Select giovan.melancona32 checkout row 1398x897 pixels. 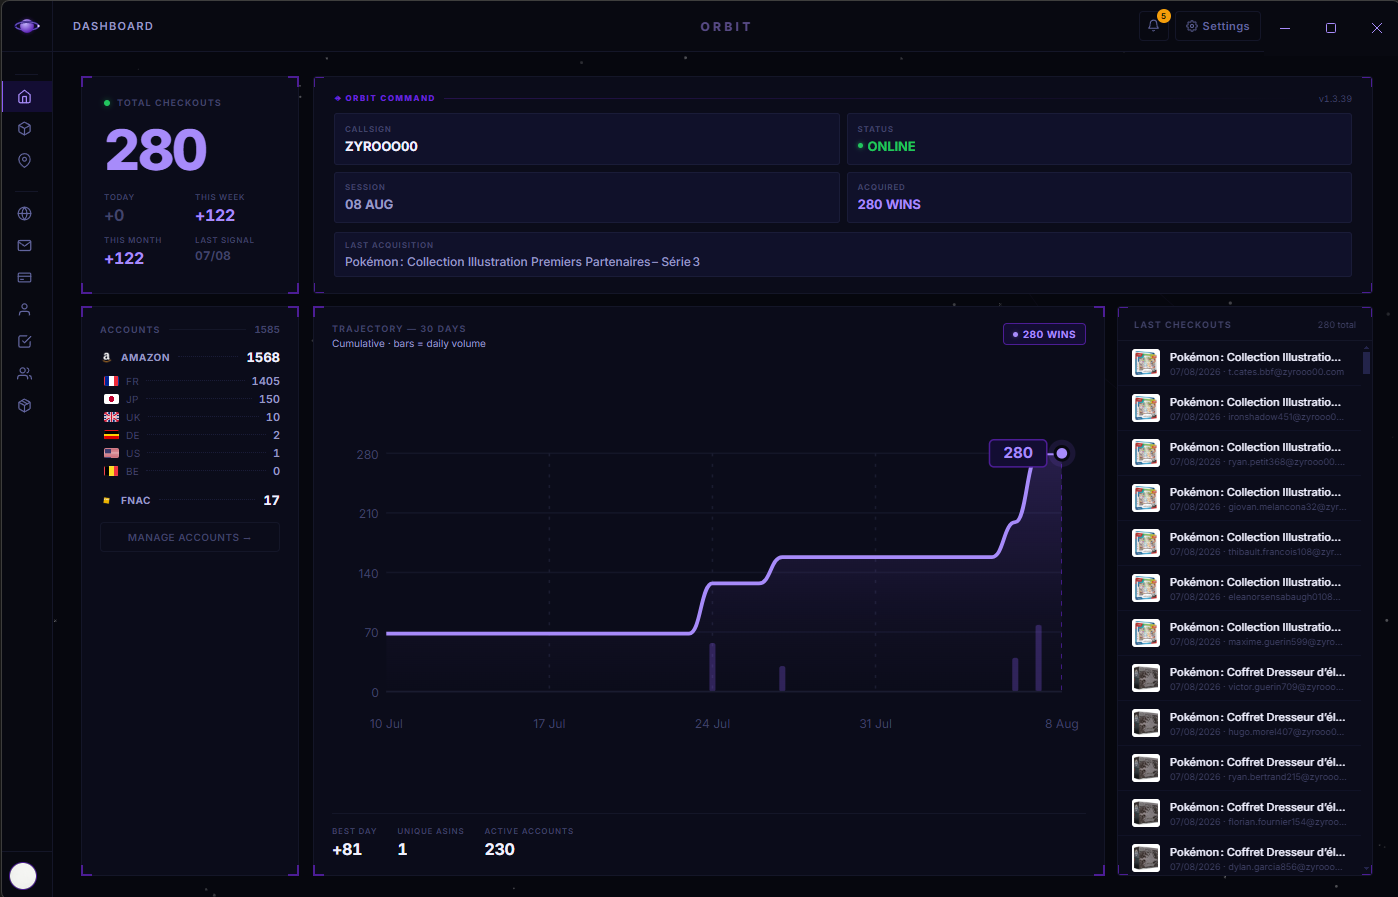pos(1240,498)
